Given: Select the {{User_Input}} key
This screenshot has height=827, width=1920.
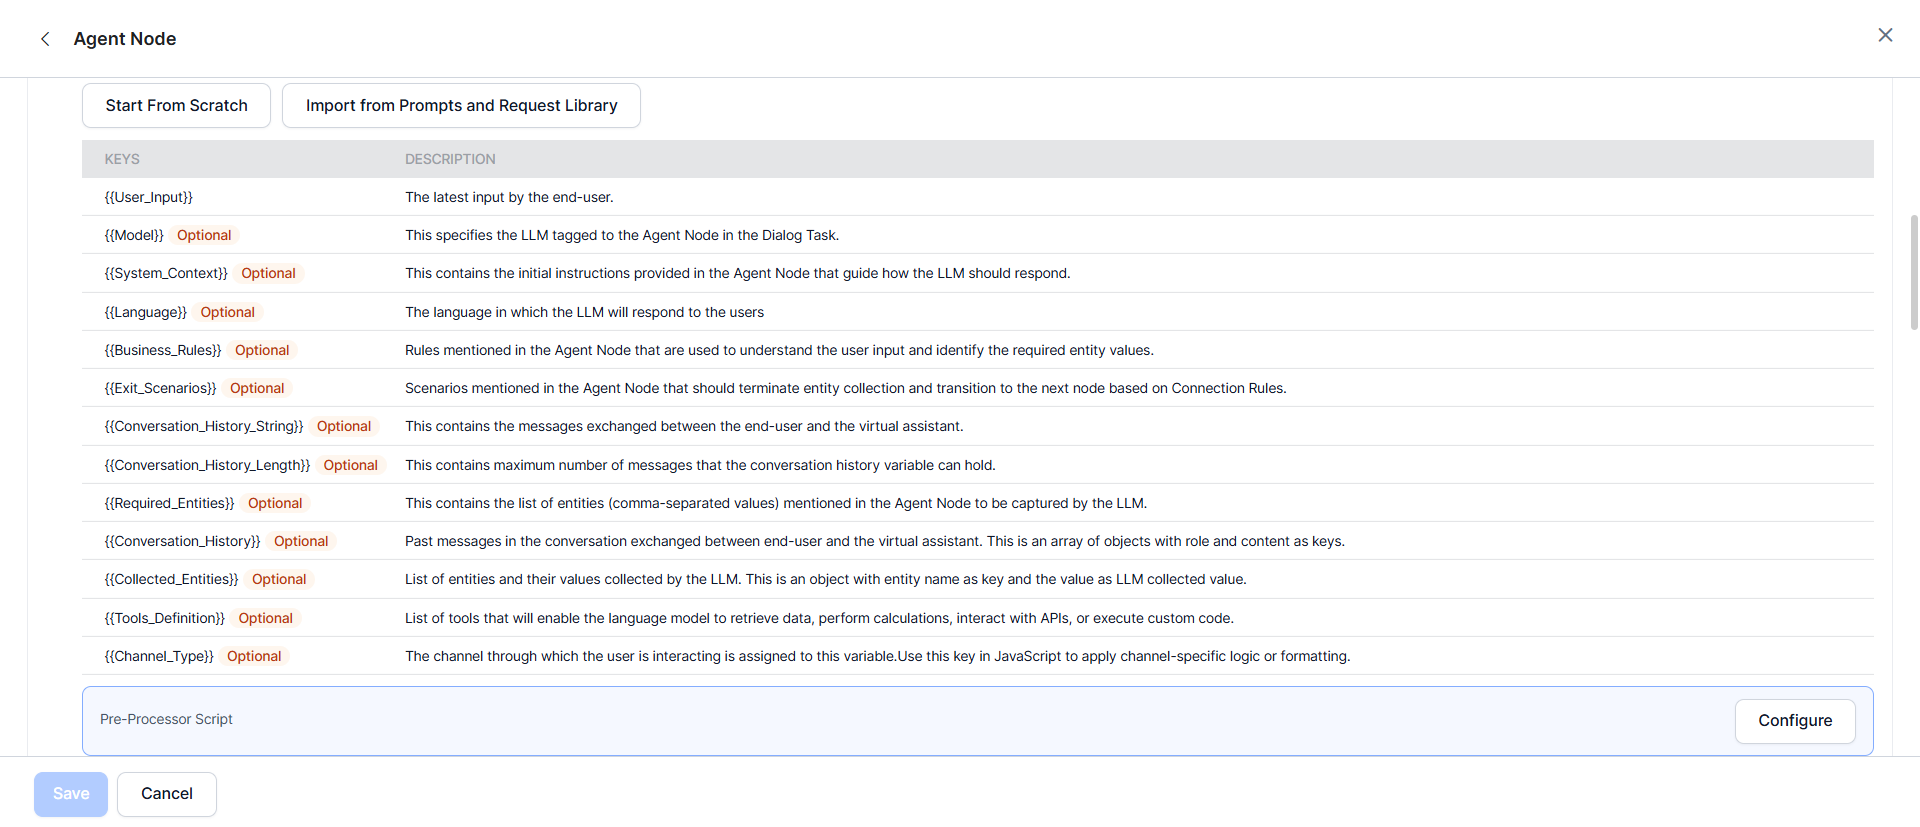Looking at the screenshot, I should 149,198.
